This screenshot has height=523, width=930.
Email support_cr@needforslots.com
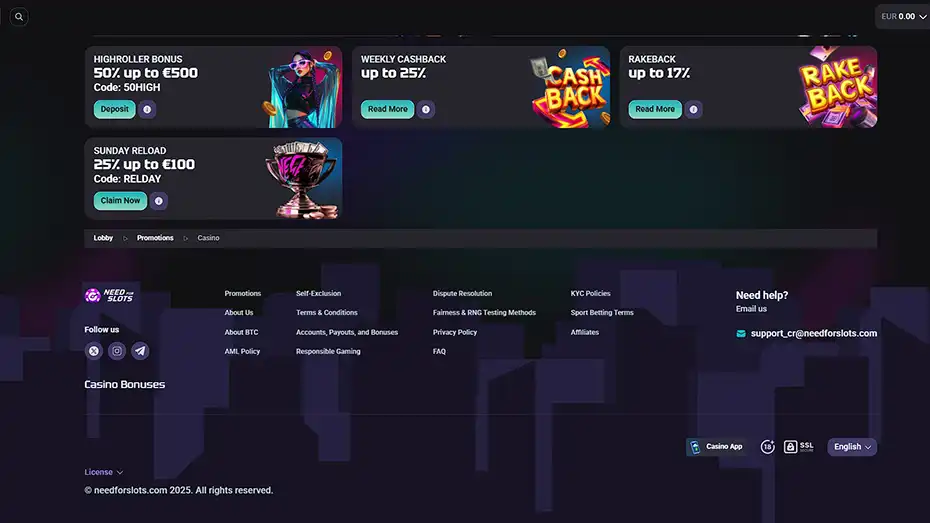pos(813,333)
